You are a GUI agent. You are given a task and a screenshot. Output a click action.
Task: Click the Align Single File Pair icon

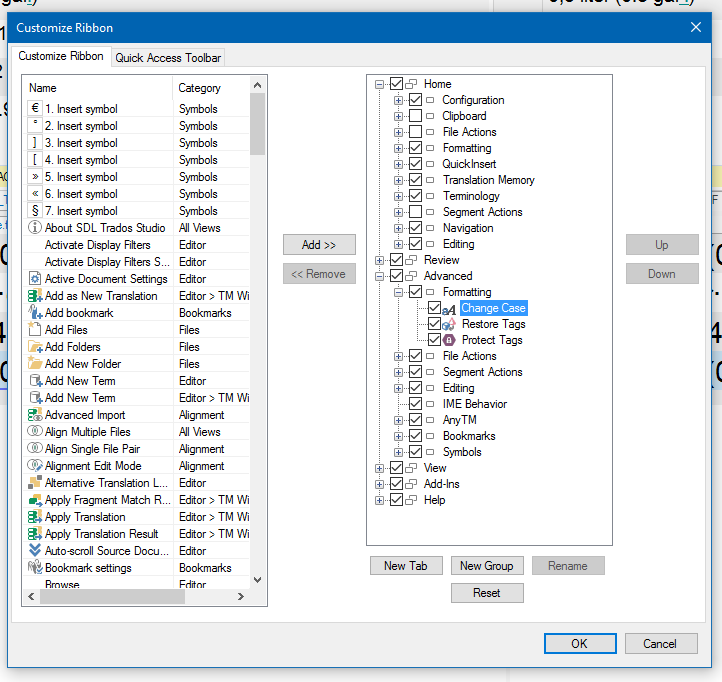(35, 449)
